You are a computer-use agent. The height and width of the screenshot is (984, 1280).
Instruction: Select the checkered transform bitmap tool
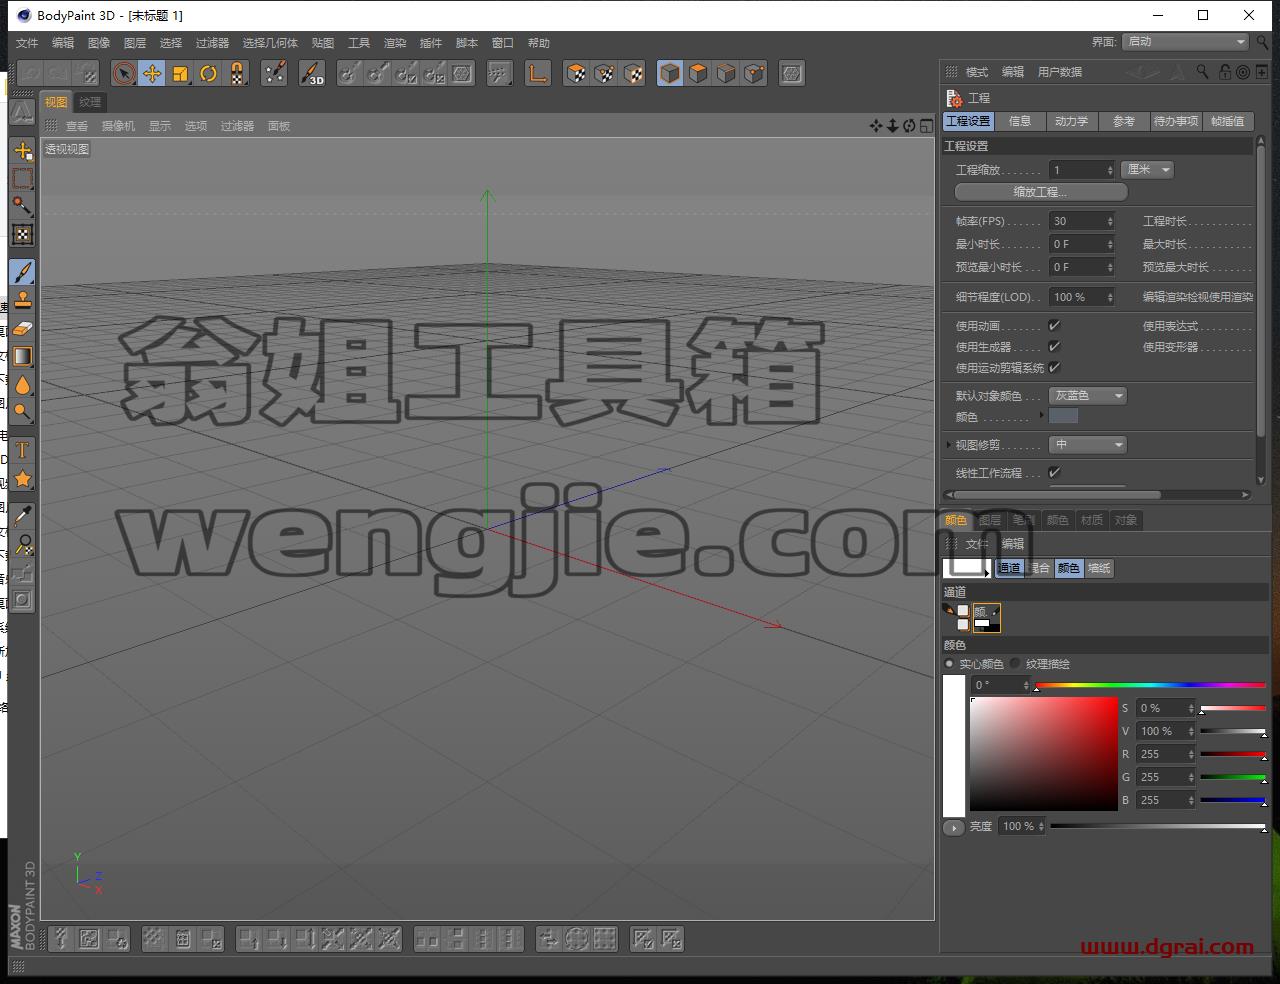pos(22,234)
